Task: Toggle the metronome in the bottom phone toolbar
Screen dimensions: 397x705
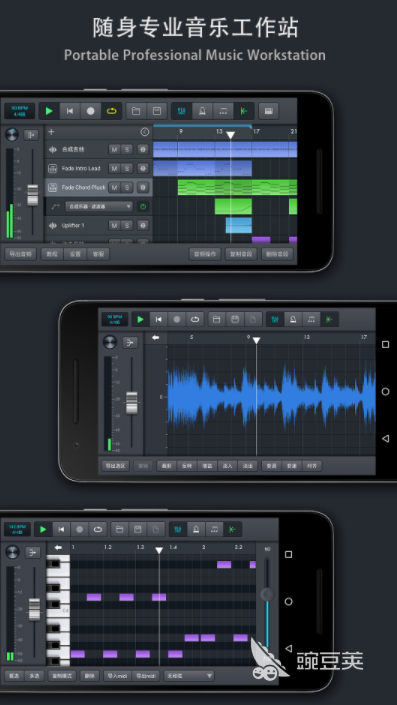Action: pos(196,529)
